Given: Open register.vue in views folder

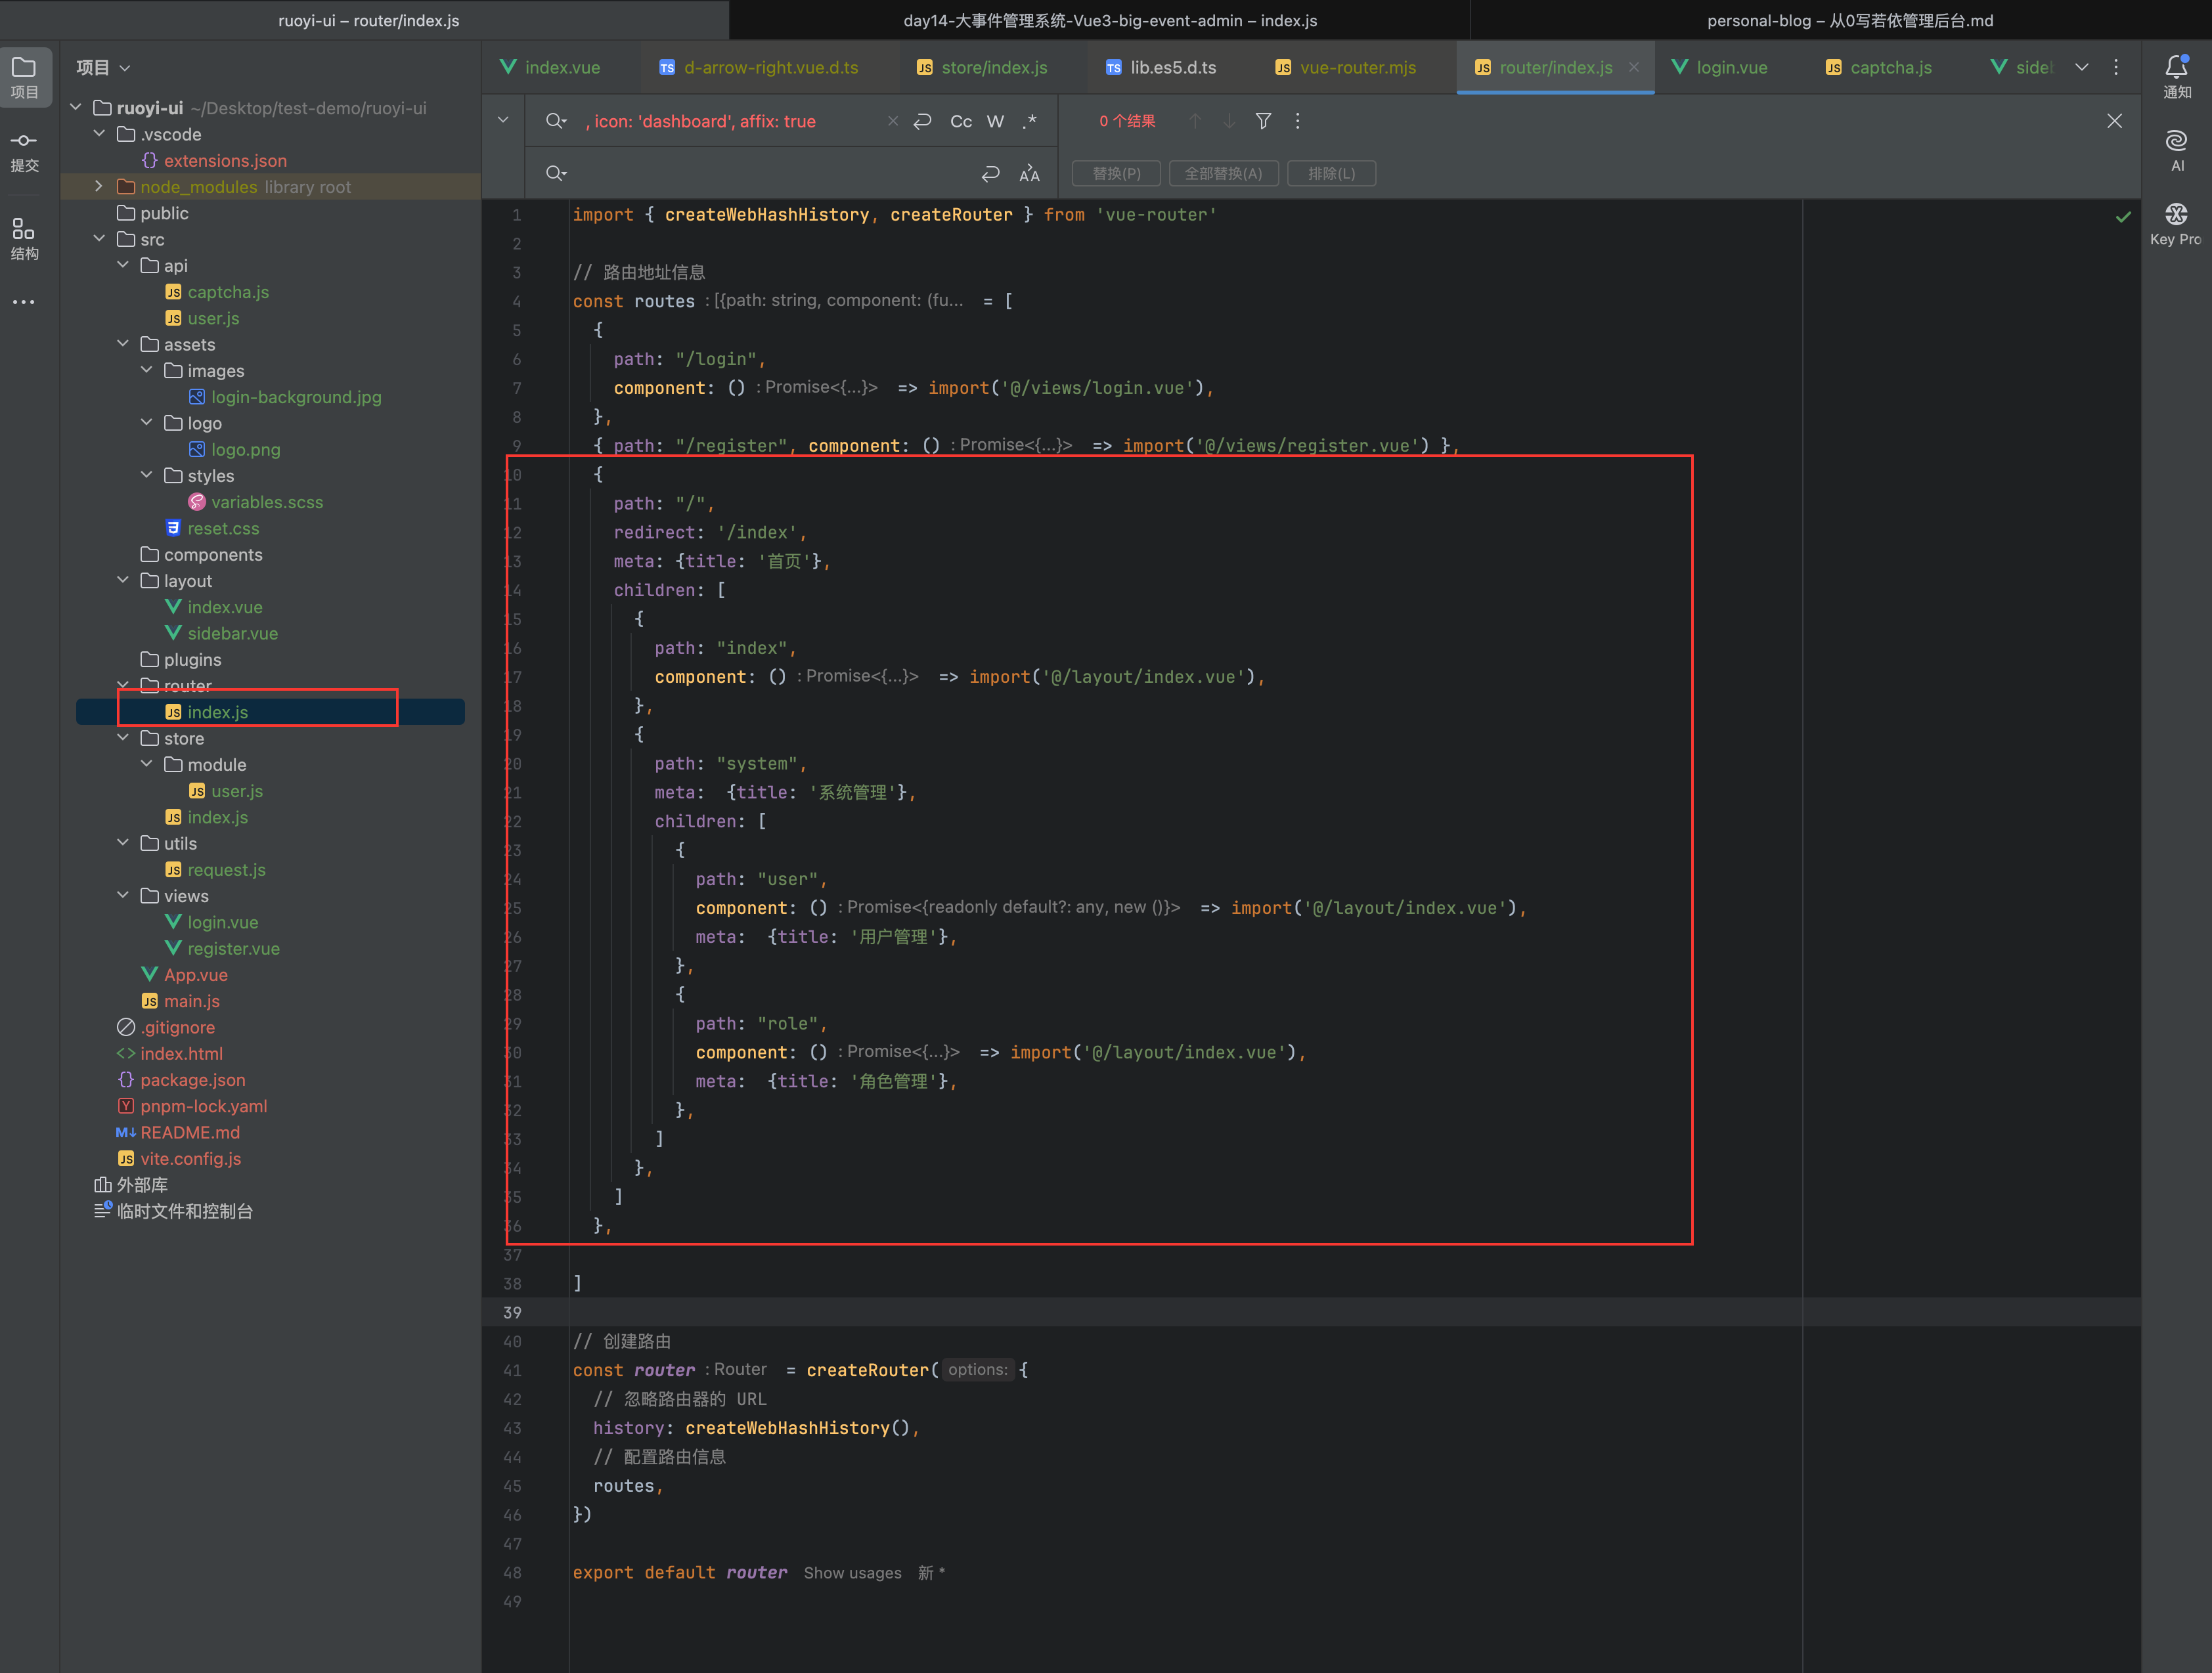Looking at the screenshot, I should click(222, 948).
